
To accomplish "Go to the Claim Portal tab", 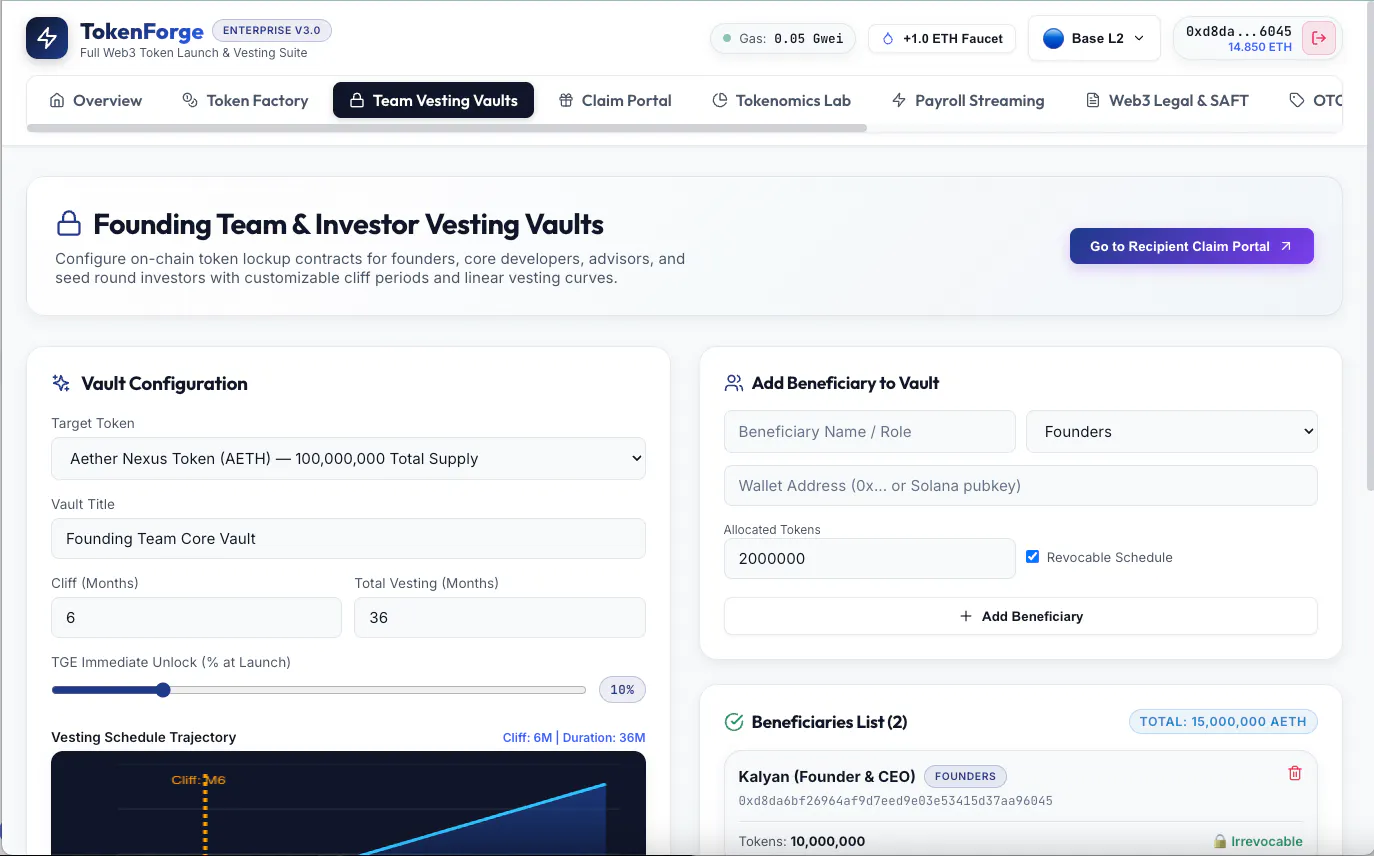I will click(x=615, y=100).
